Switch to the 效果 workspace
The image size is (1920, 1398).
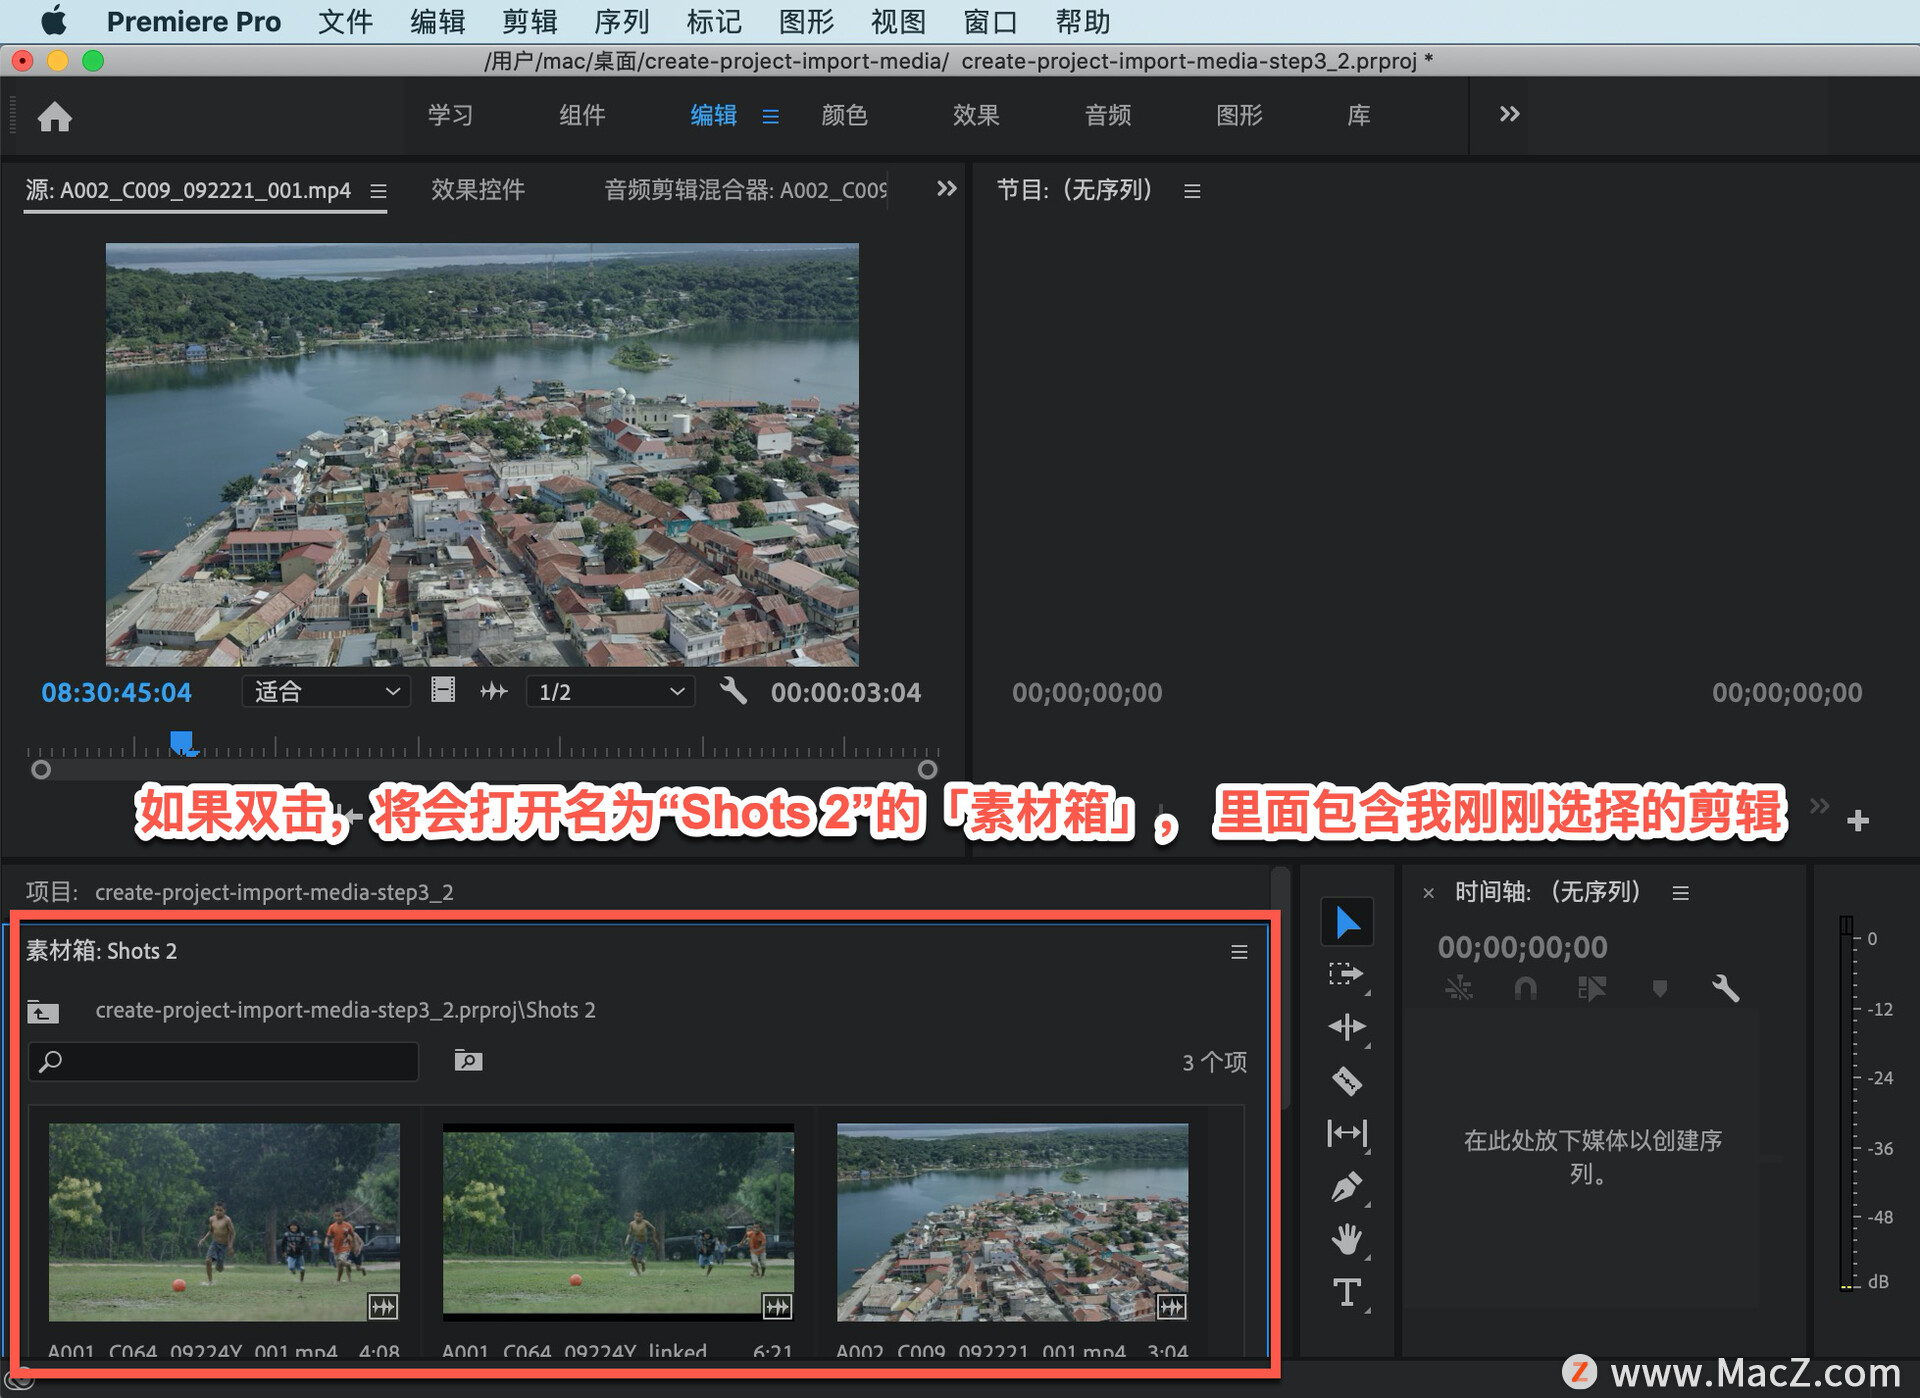click(x=976, y=115)
